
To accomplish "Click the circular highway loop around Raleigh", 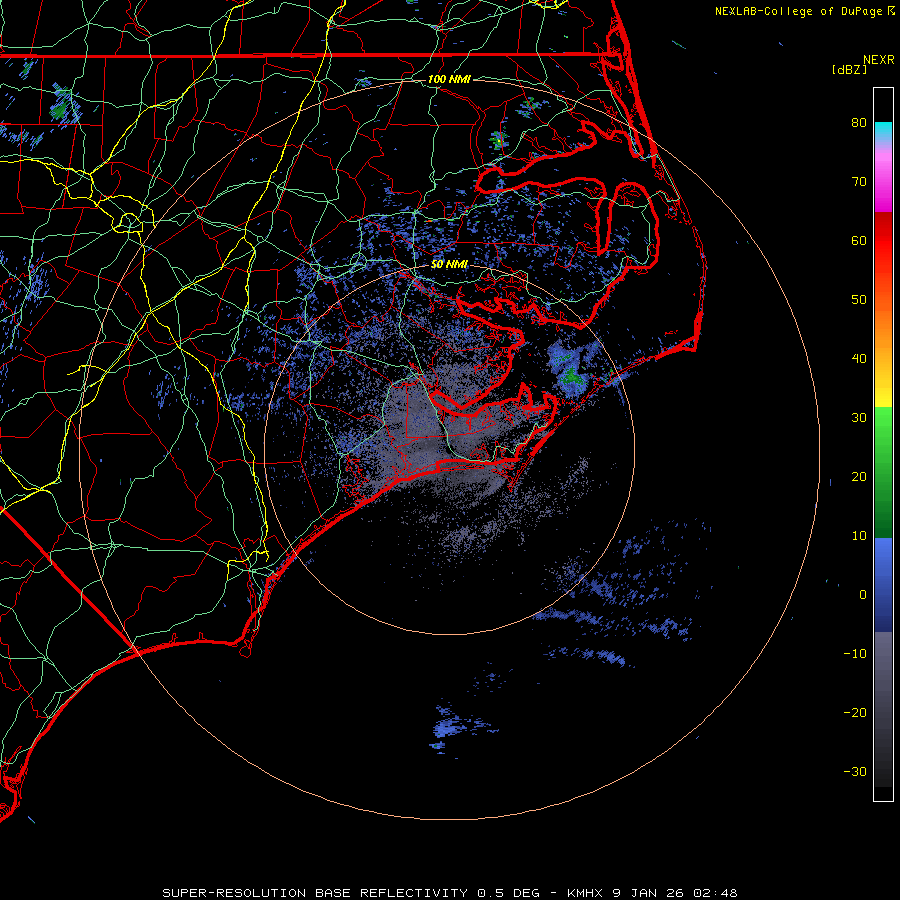I will pyautogui.click(x=129, y=222).
